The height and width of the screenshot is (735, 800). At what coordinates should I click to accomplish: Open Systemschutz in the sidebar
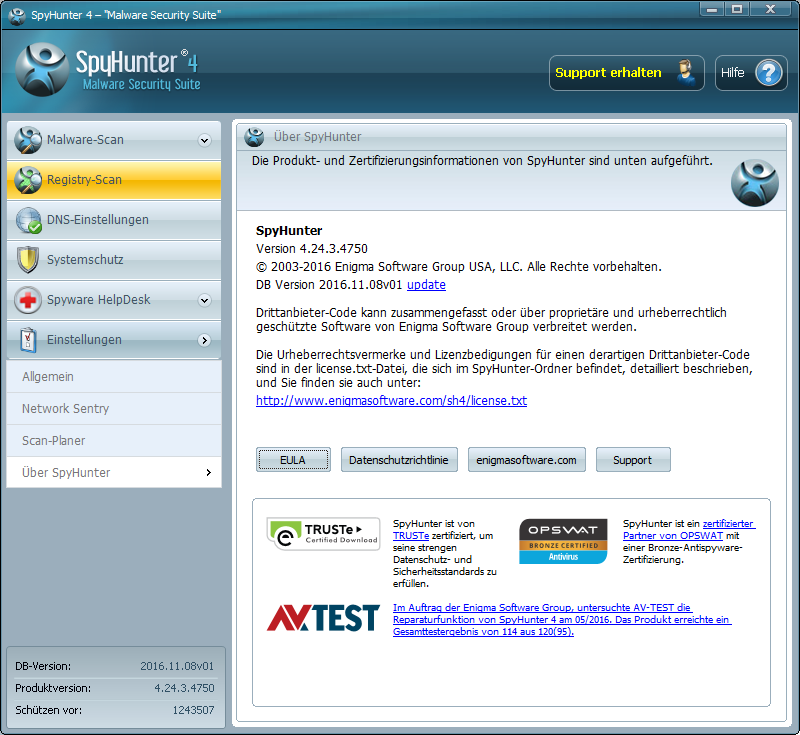coord(114,260)
